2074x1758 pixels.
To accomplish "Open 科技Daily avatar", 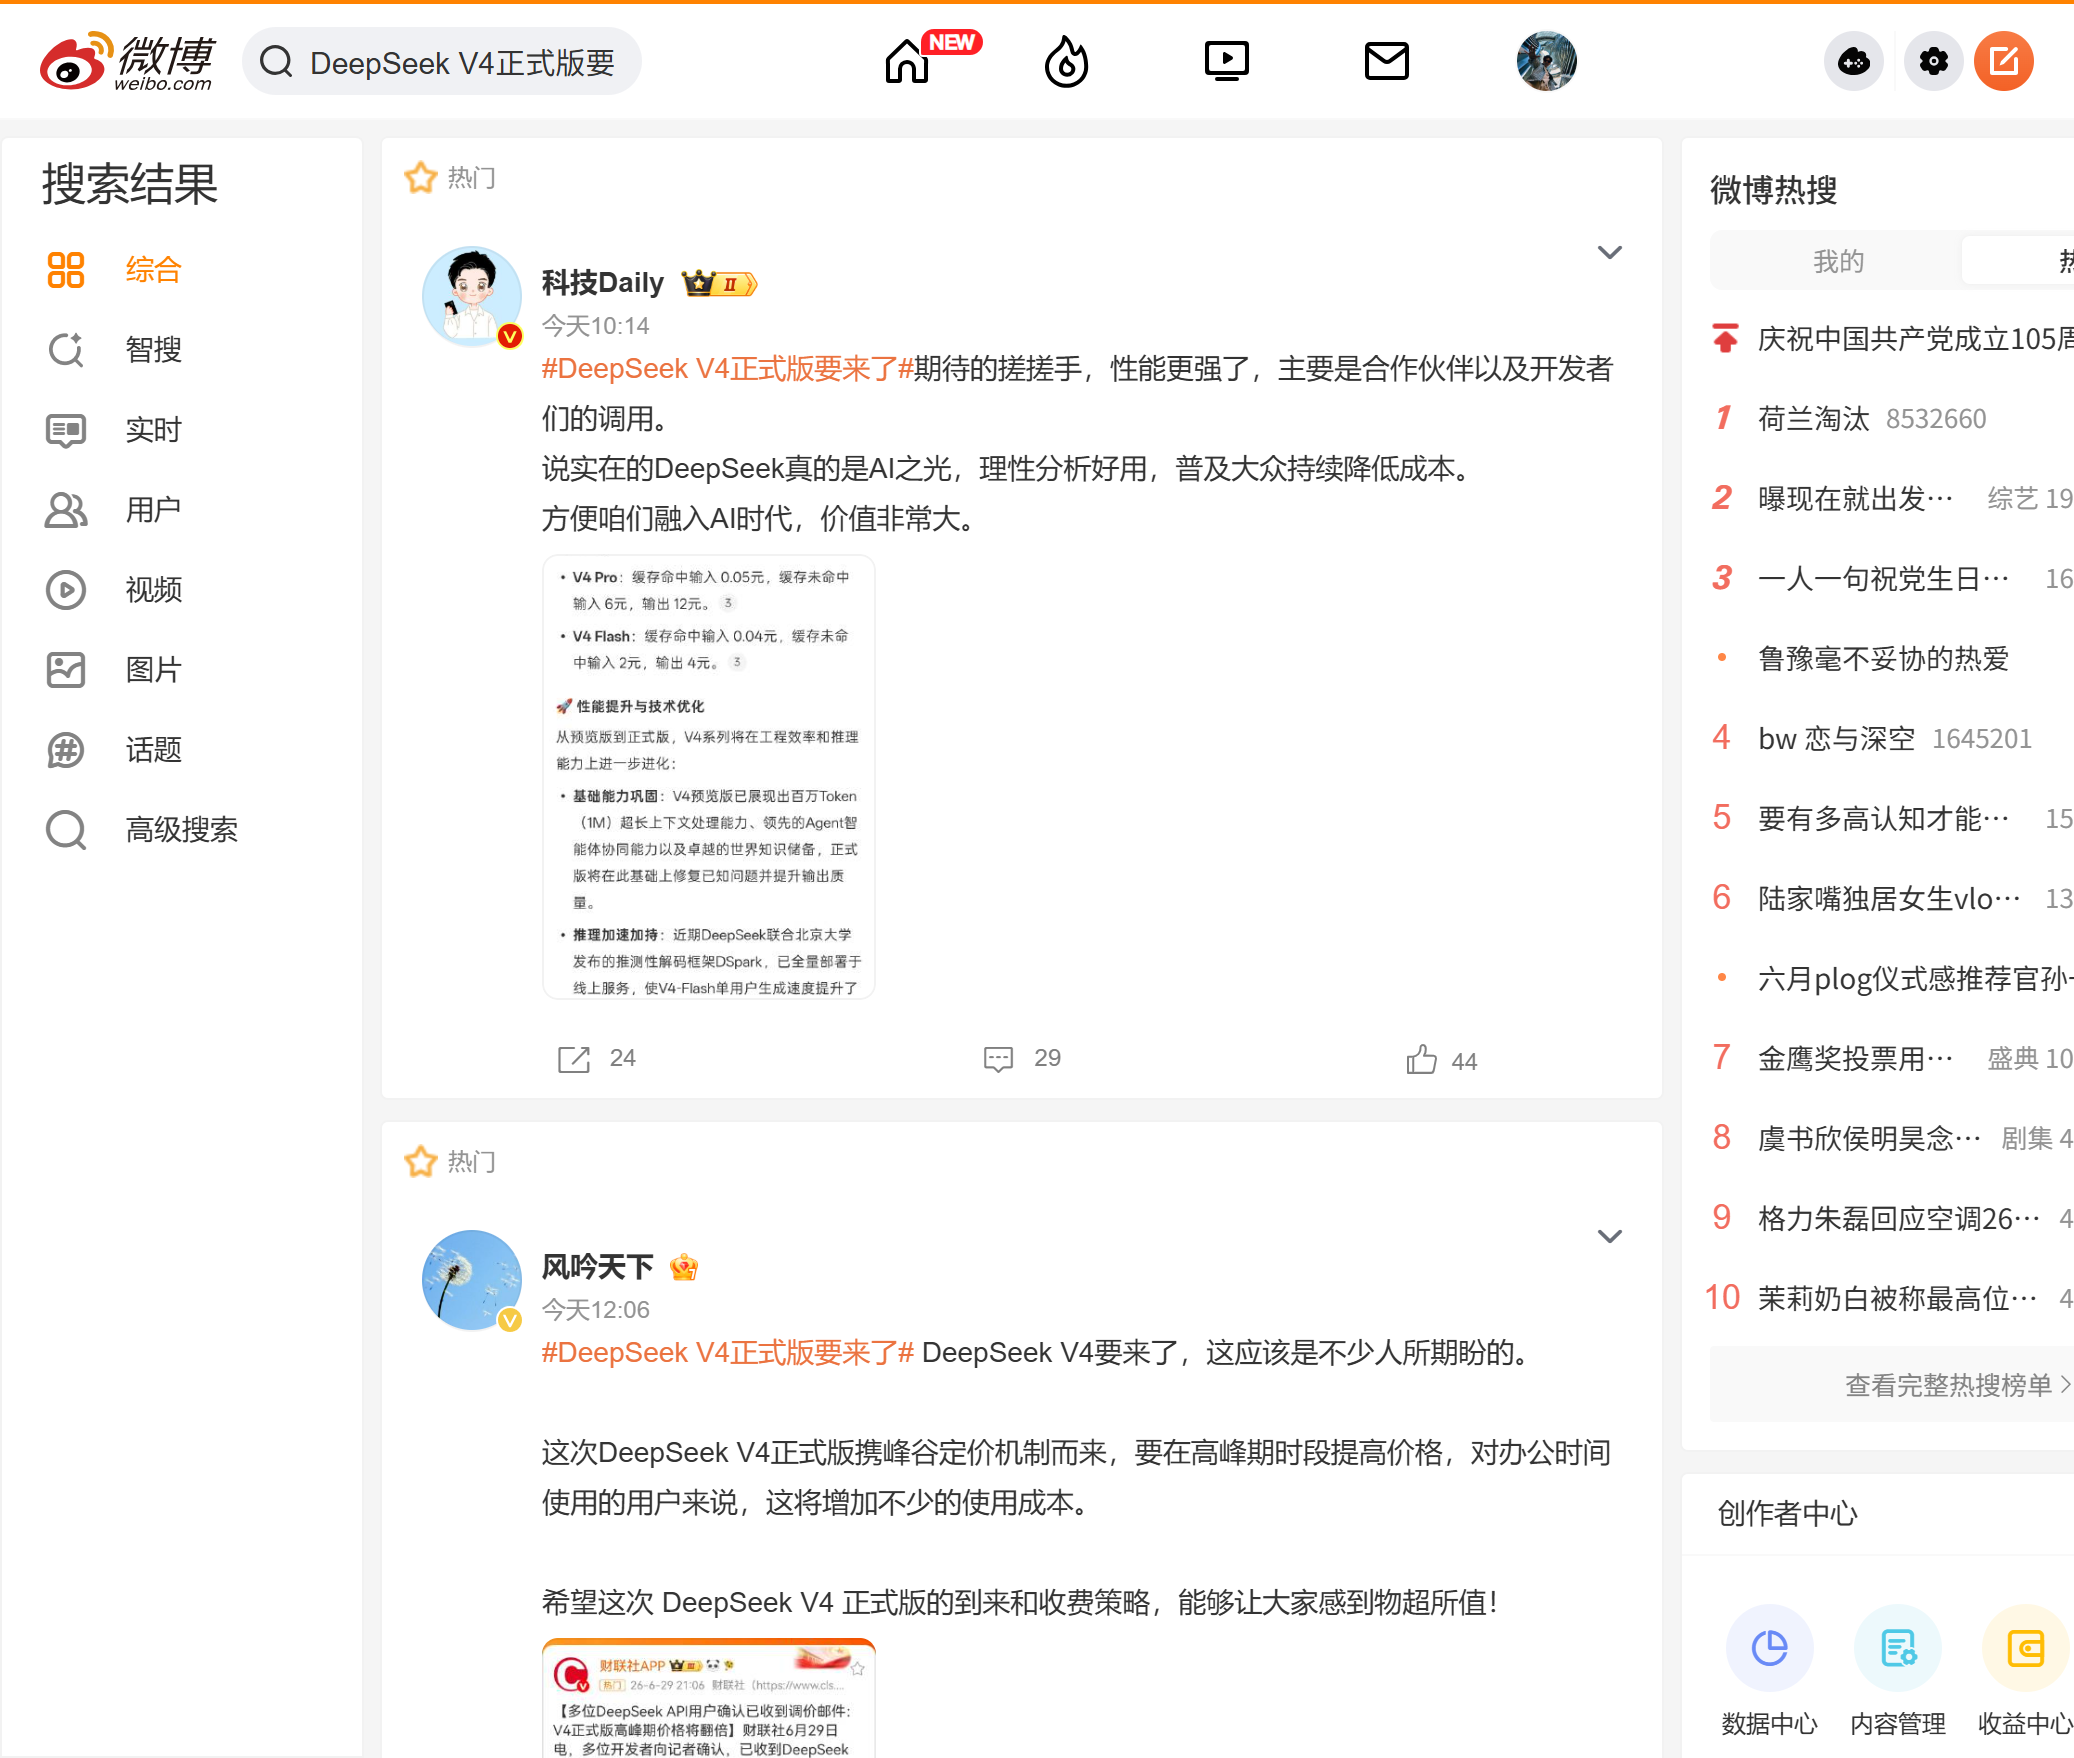I will tap(472, 296).
